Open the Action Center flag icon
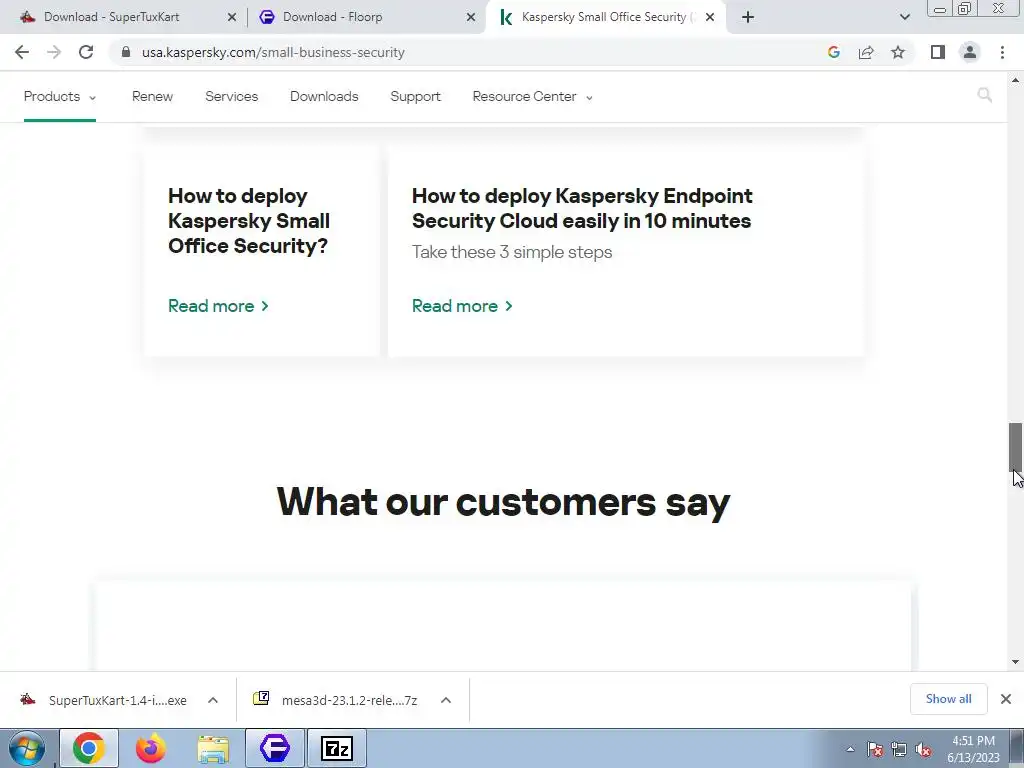Viewport: 1024px width, 768px height. pos(875,749)
